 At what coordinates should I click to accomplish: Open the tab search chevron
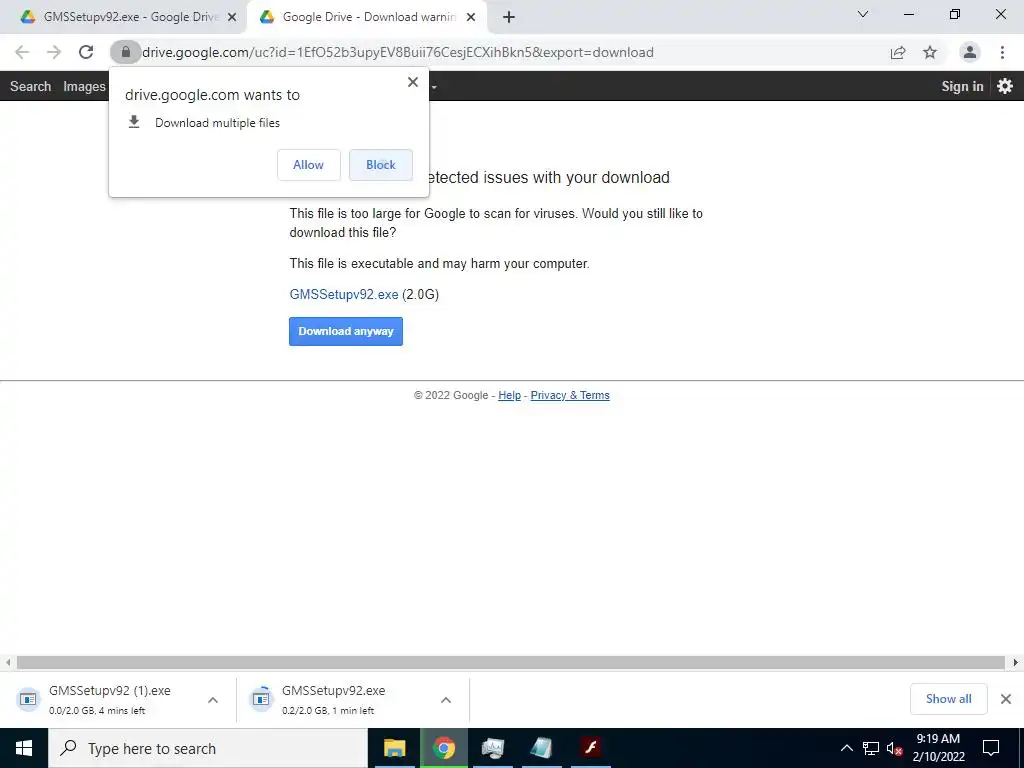[863, 14]
